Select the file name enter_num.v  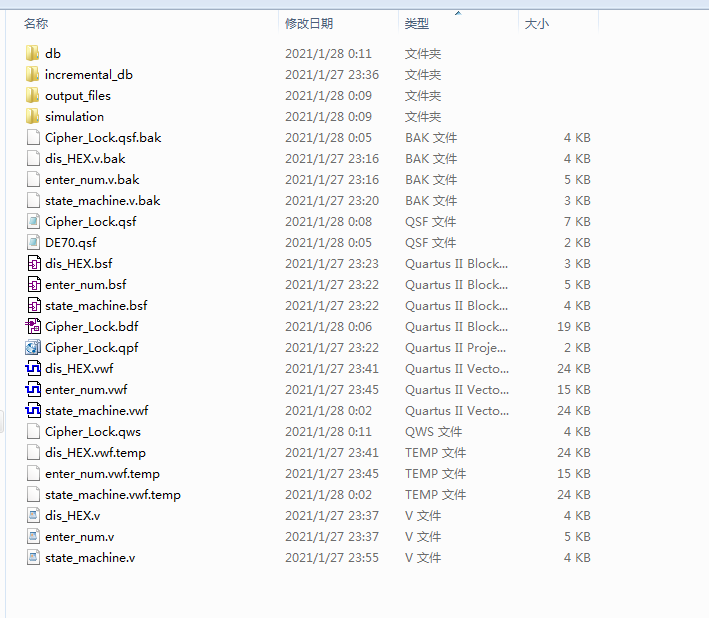click(x=80, y=537)
